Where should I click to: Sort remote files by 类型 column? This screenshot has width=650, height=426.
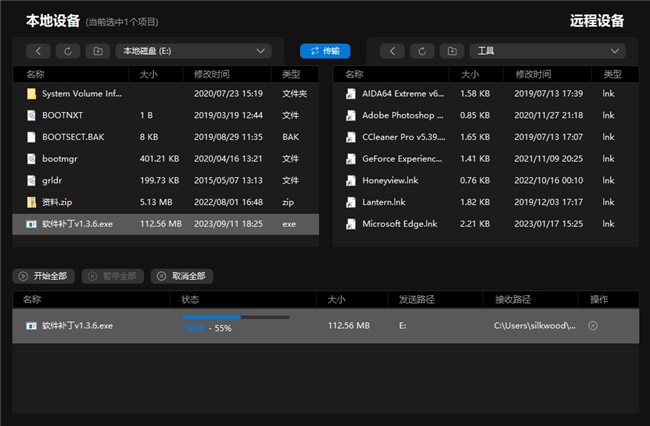(612, 74)
